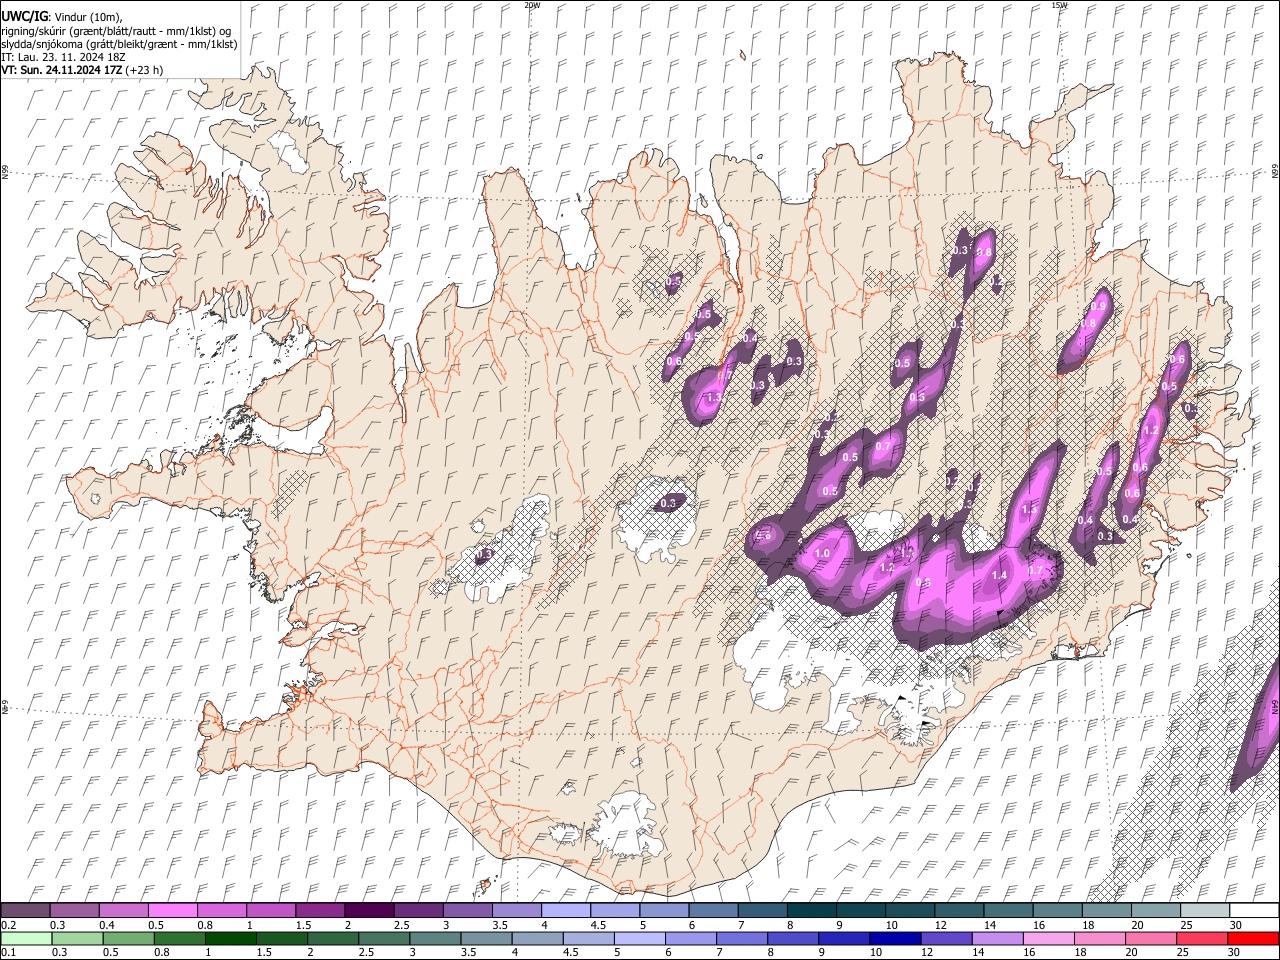
Task: Pick the light violet swatch starting at 14 on the rain scale
Action: tap(997, 938)
